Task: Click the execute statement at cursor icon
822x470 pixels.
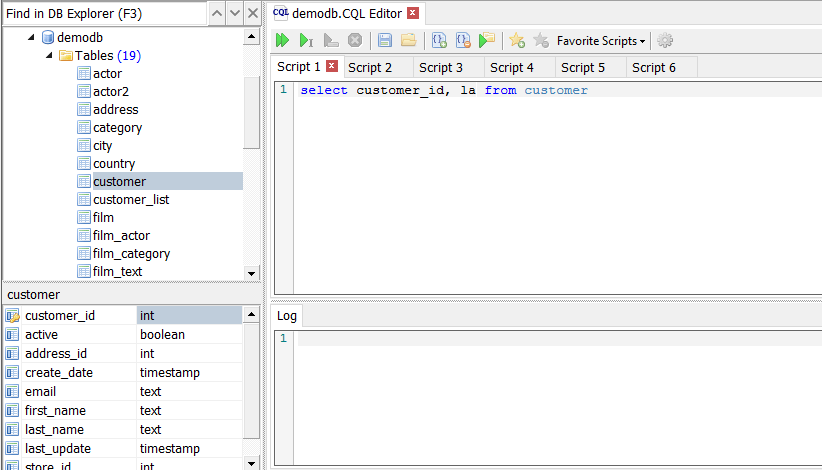Action: (x=307, y=41)
